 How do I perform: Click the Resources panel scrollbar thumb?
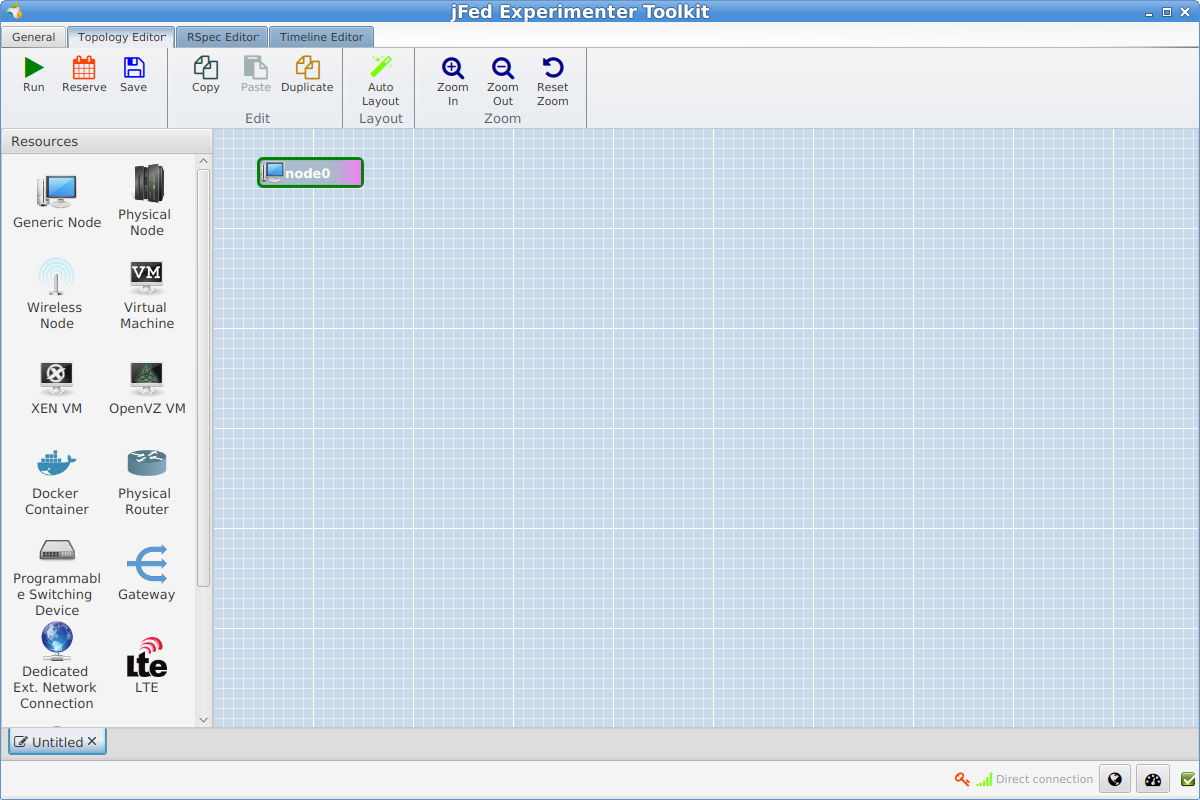204,378
